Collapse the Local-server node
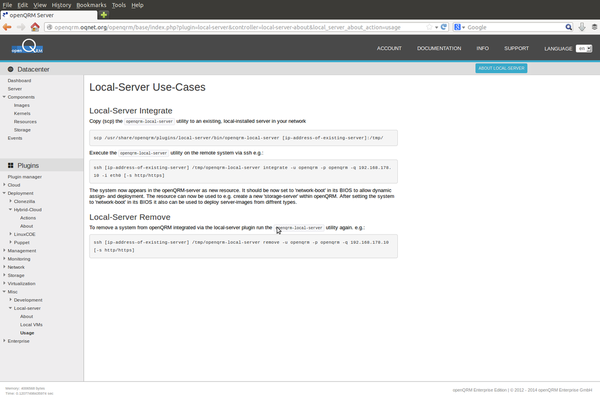This screenshot has height=397, width=600. (10, 308)
